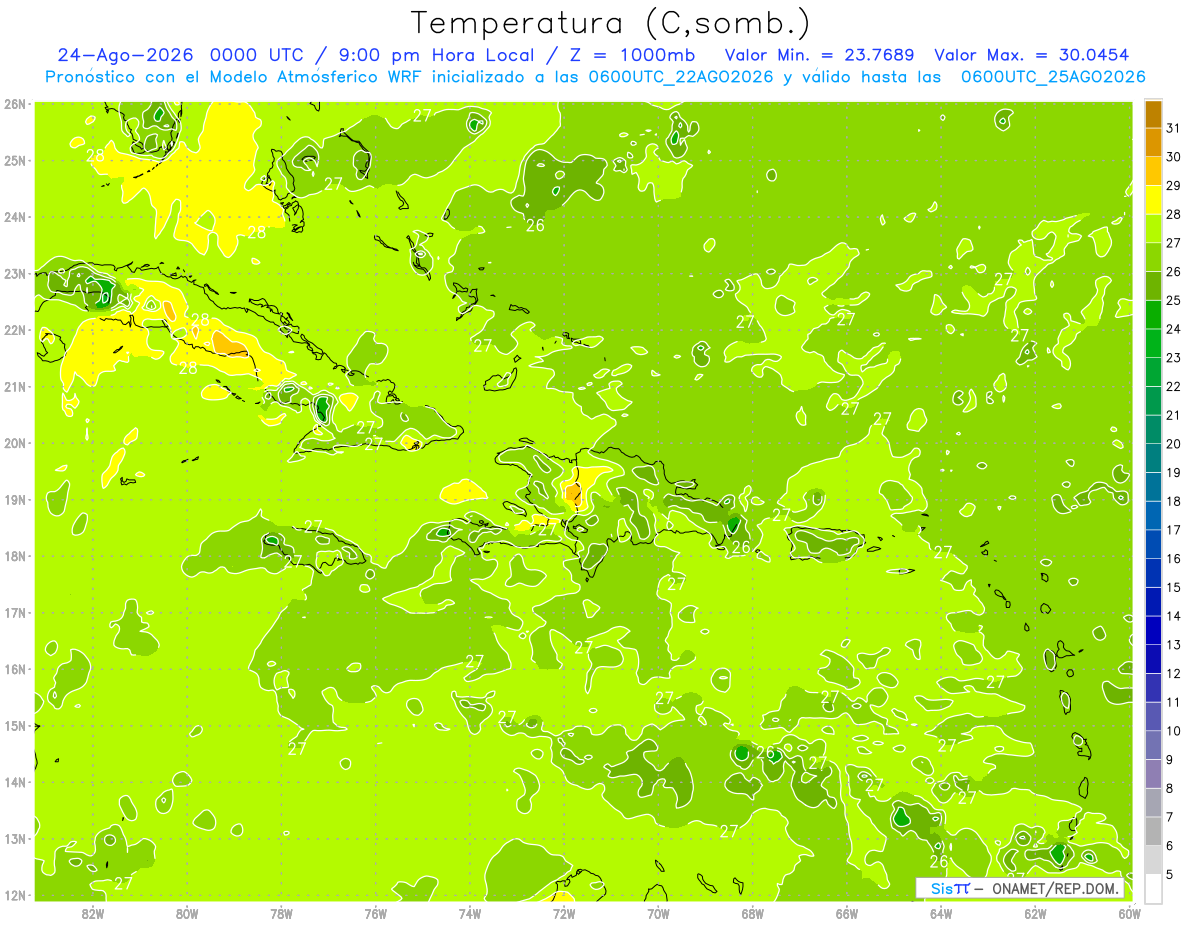This screenshot has height=927, width=1200.
Task: Pick the white legend swatch below 5
Action: [x=1153, y=888]
